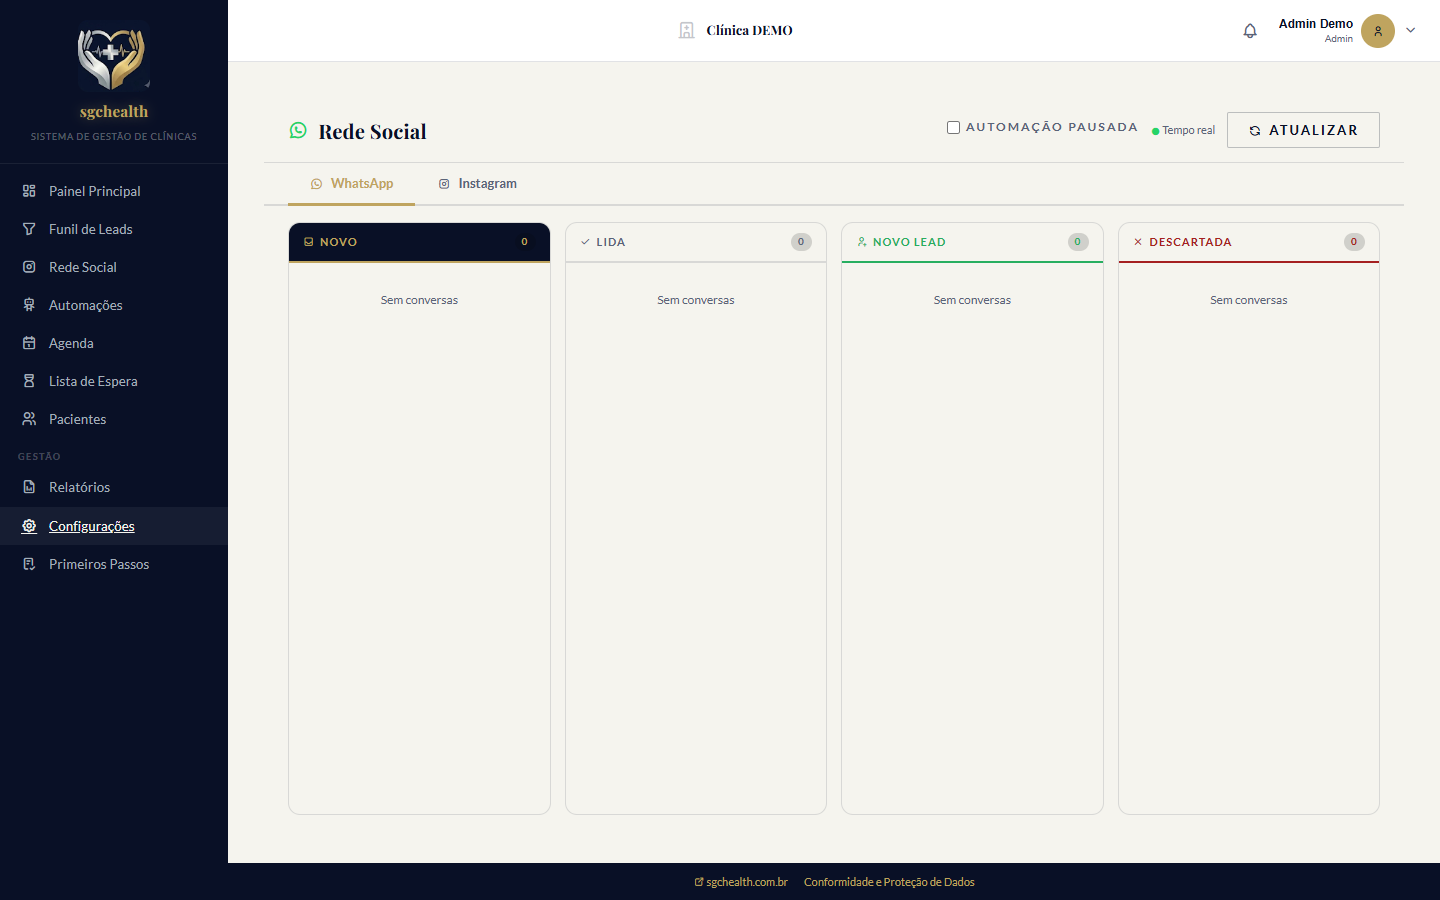Click the WhatsApp icon beside Rede Social title
Screen dimensions: 1440x900
(298, 130)
